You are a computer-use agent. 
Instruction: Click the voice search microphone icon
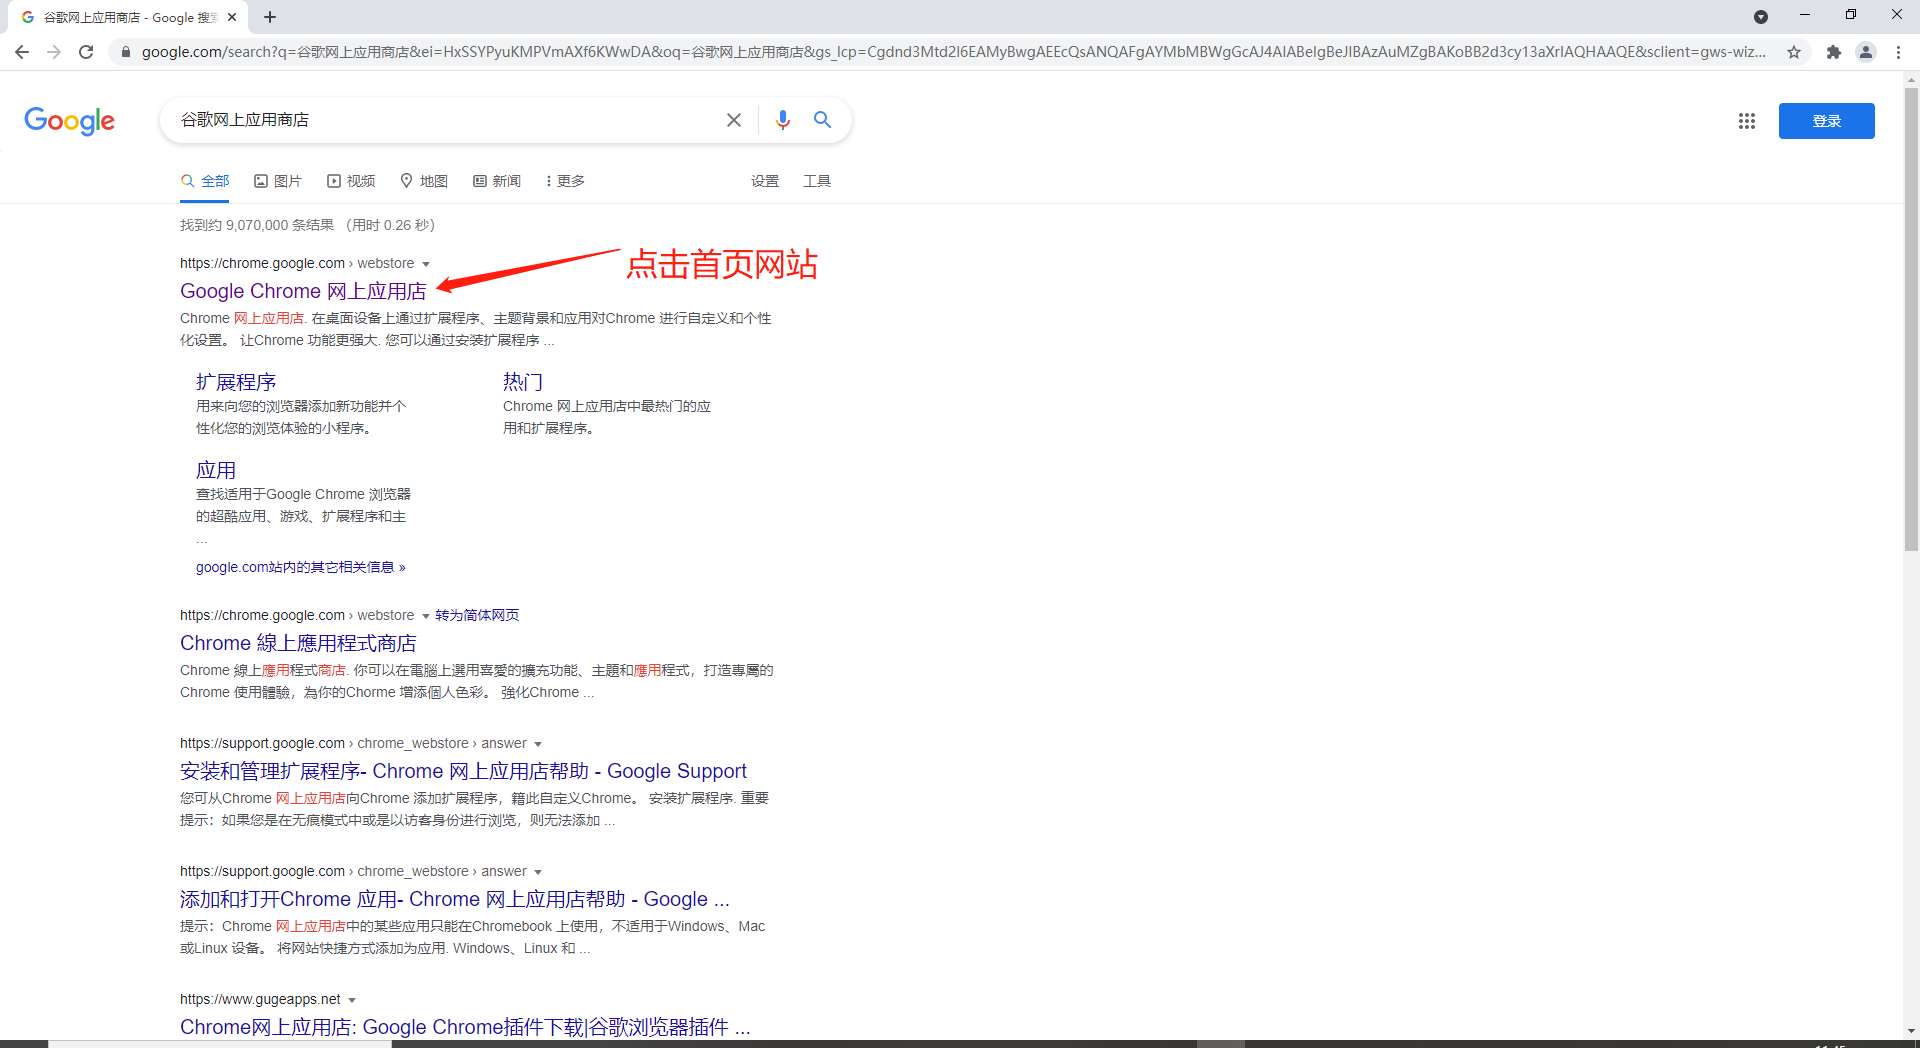coord(782,120)
